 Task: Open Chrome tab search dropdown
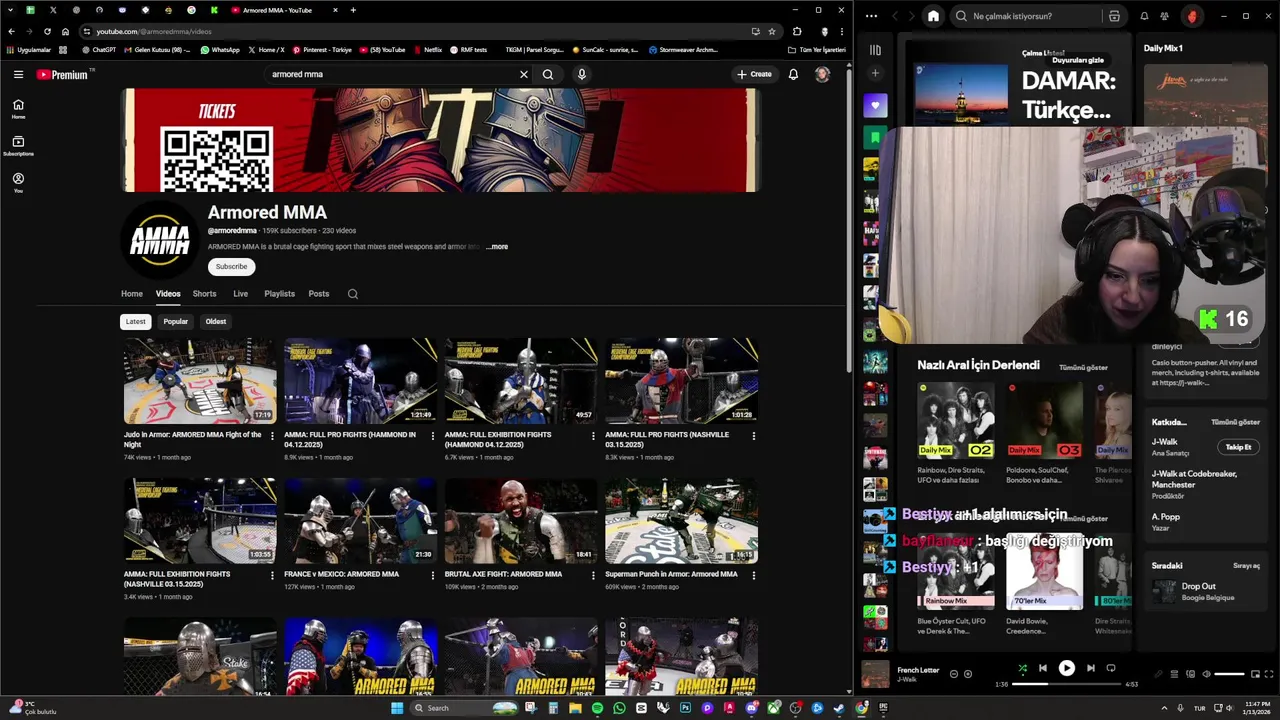pos(11,10)
